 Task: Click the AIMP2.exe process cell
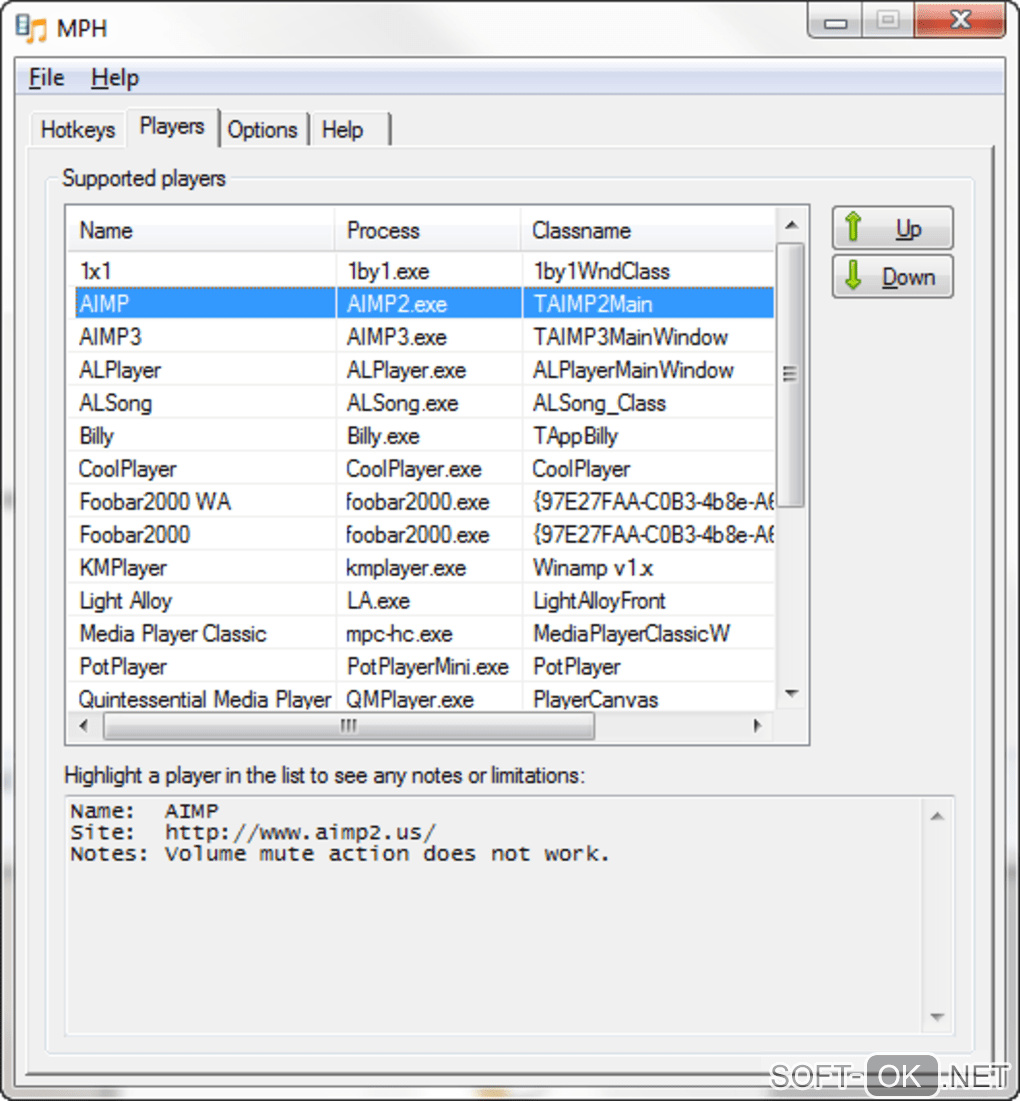[x=428, y=304]
